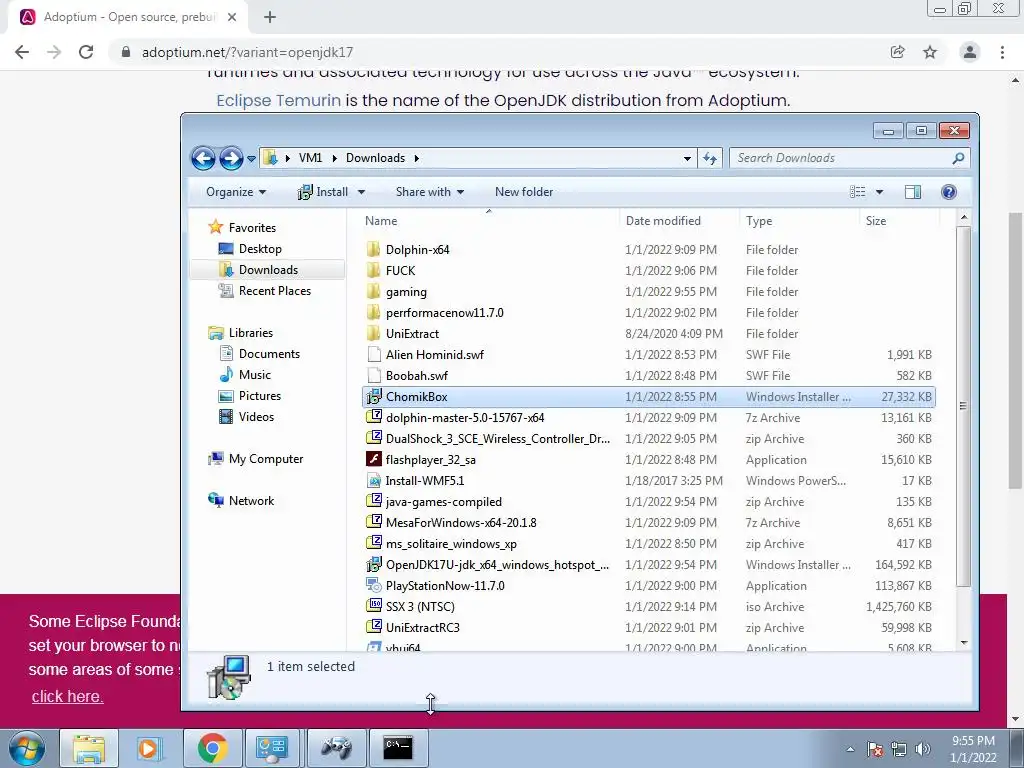The height and width of the screenshot is (768, 1024).
Task: Click volume icon in system tray
Action: pyautogui.click(x=923, y=749)
